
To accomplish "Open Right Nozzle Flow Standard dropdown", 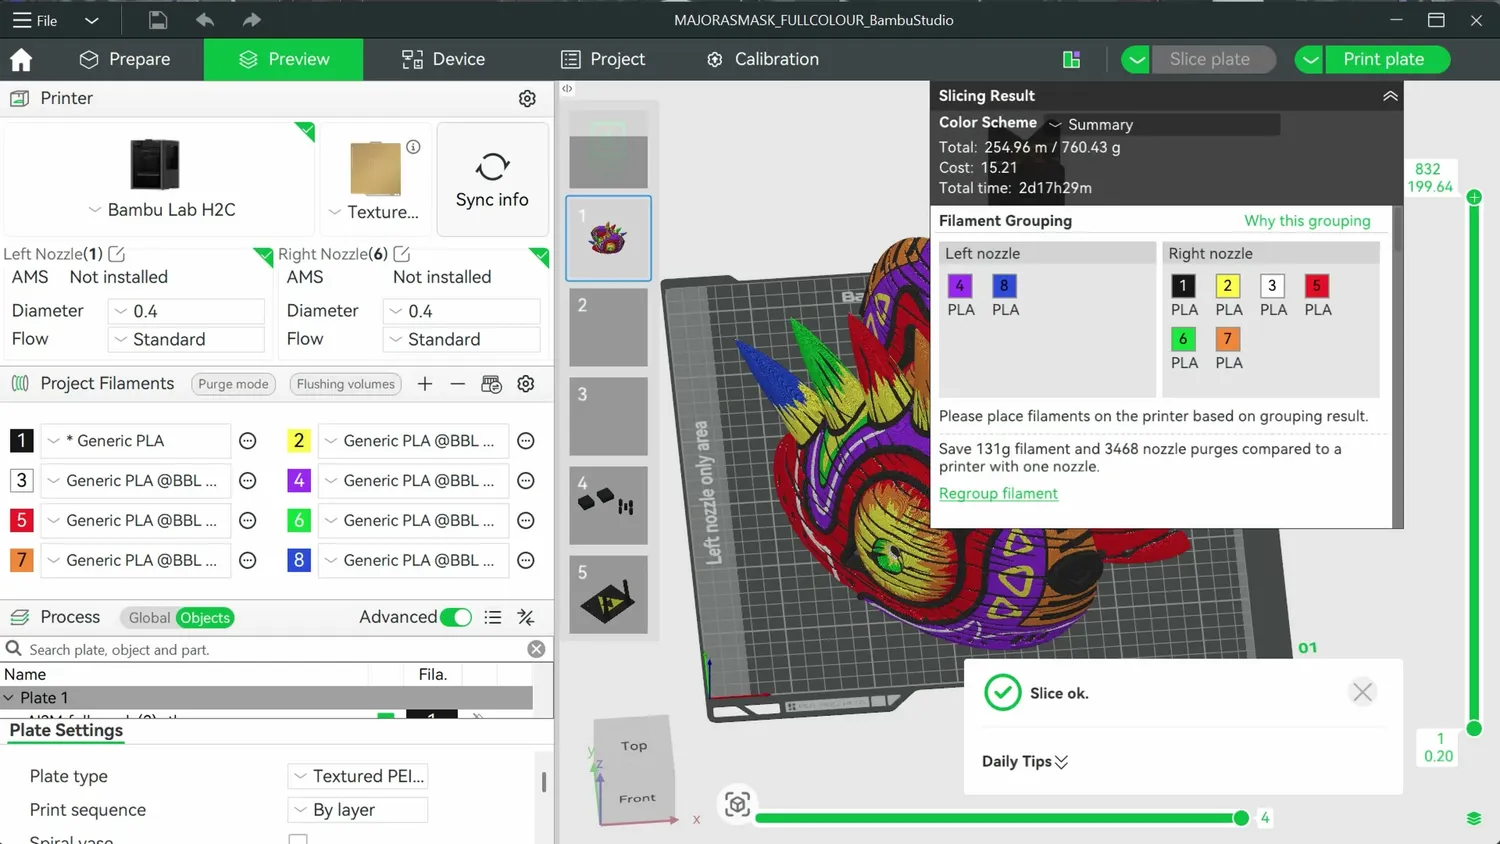I will coord(461,339).
